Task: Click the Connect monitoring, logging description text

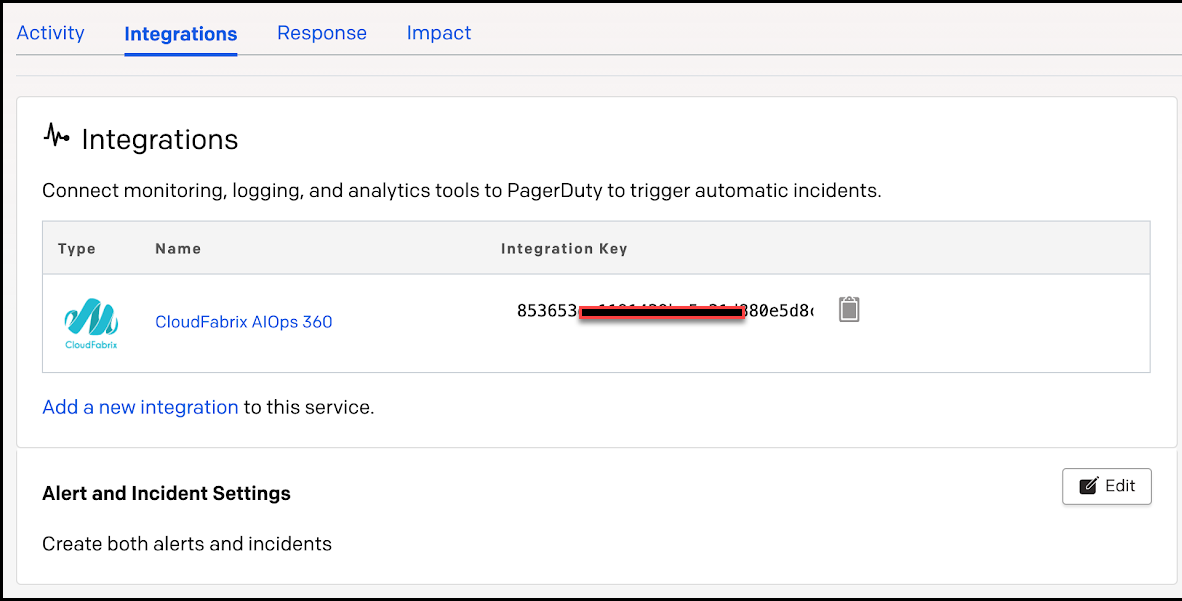Action: [461, 191]
